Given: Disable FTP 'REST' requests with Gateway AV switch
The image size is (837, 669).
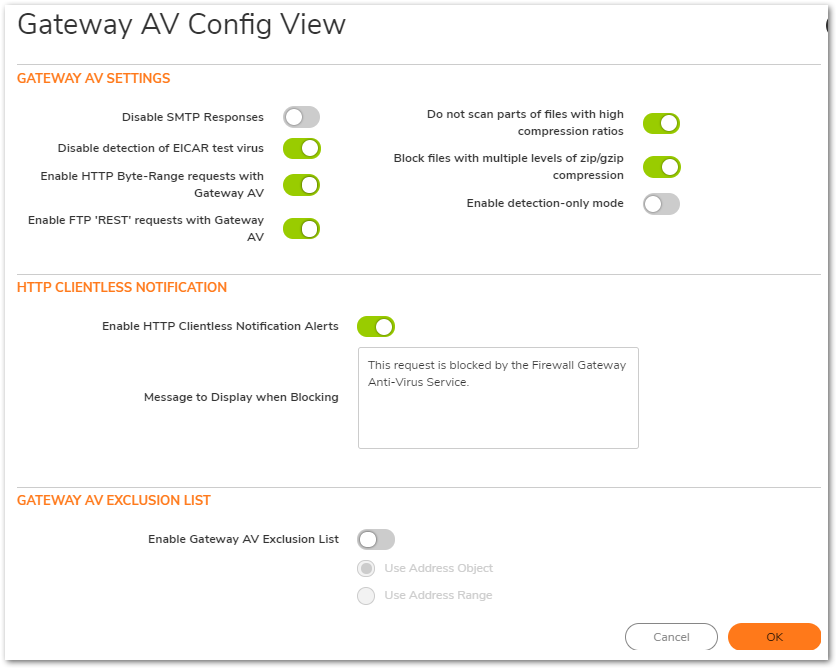Looking at the screenshot, I should click(x=302, y=229).
